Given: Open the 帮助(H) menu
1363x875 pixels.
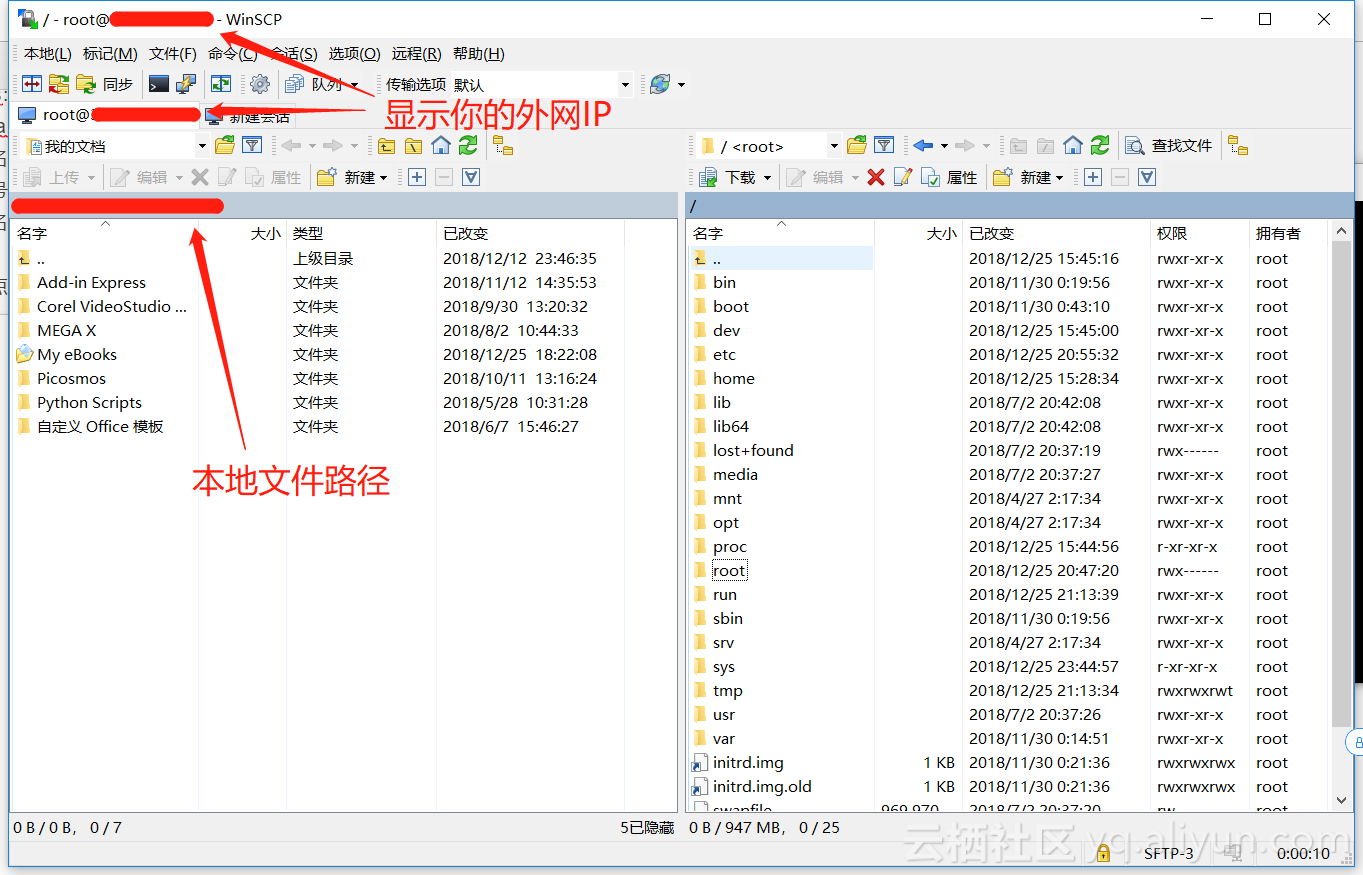Looking at the screenshot, I should [x=478, y=54].
